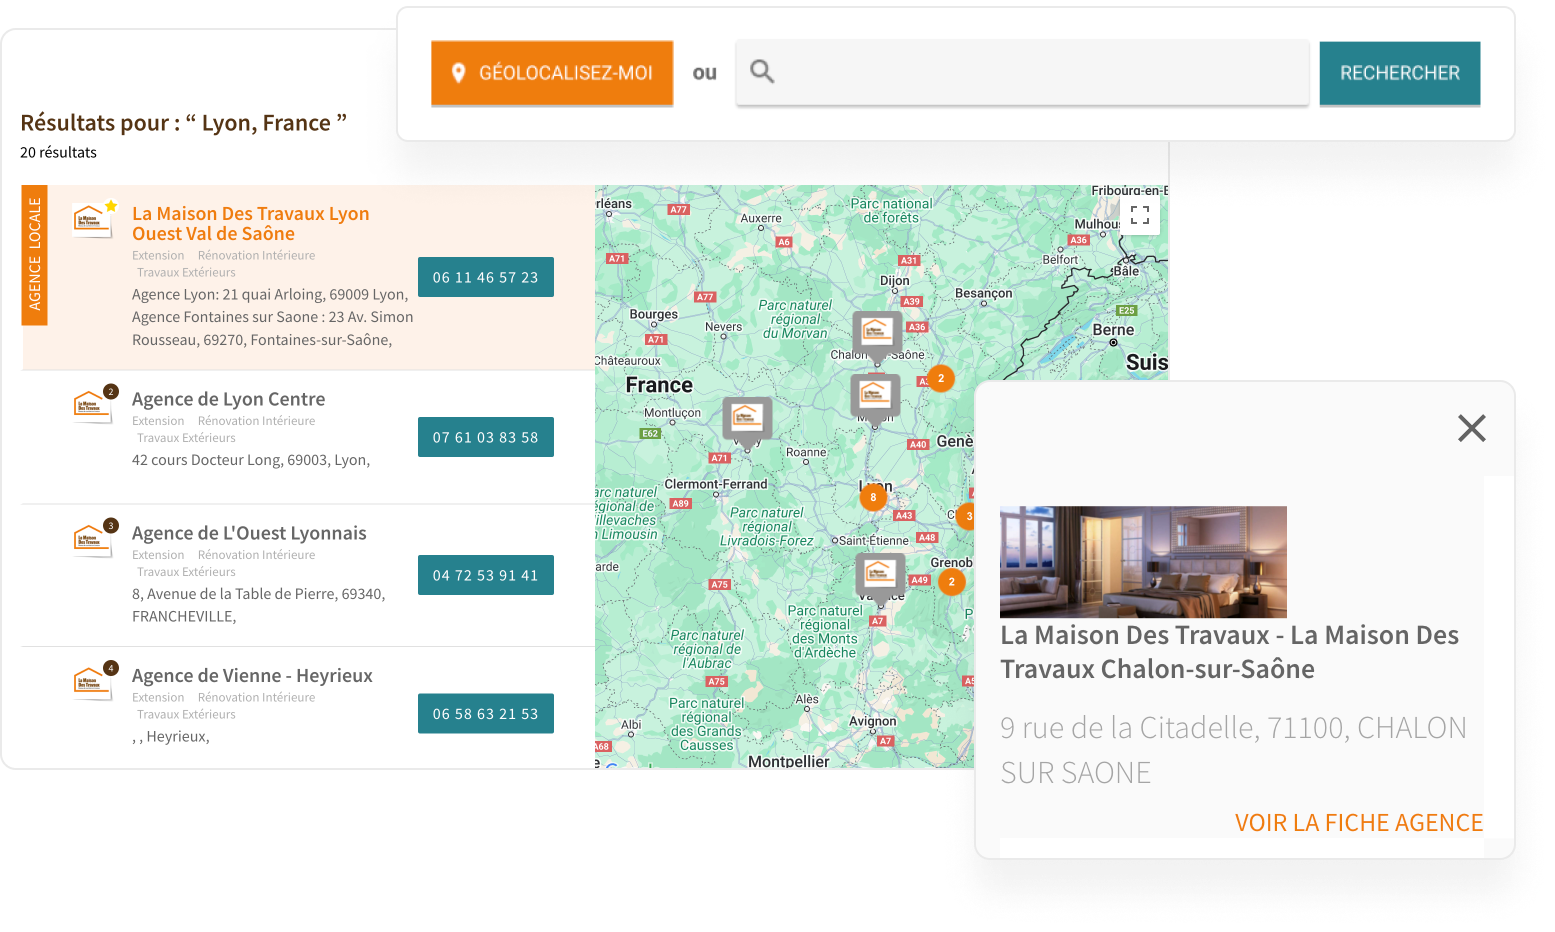Call 04 72 53 91 41
The height and width of the screenshot is (932, 1555).
tap(486, 575)
